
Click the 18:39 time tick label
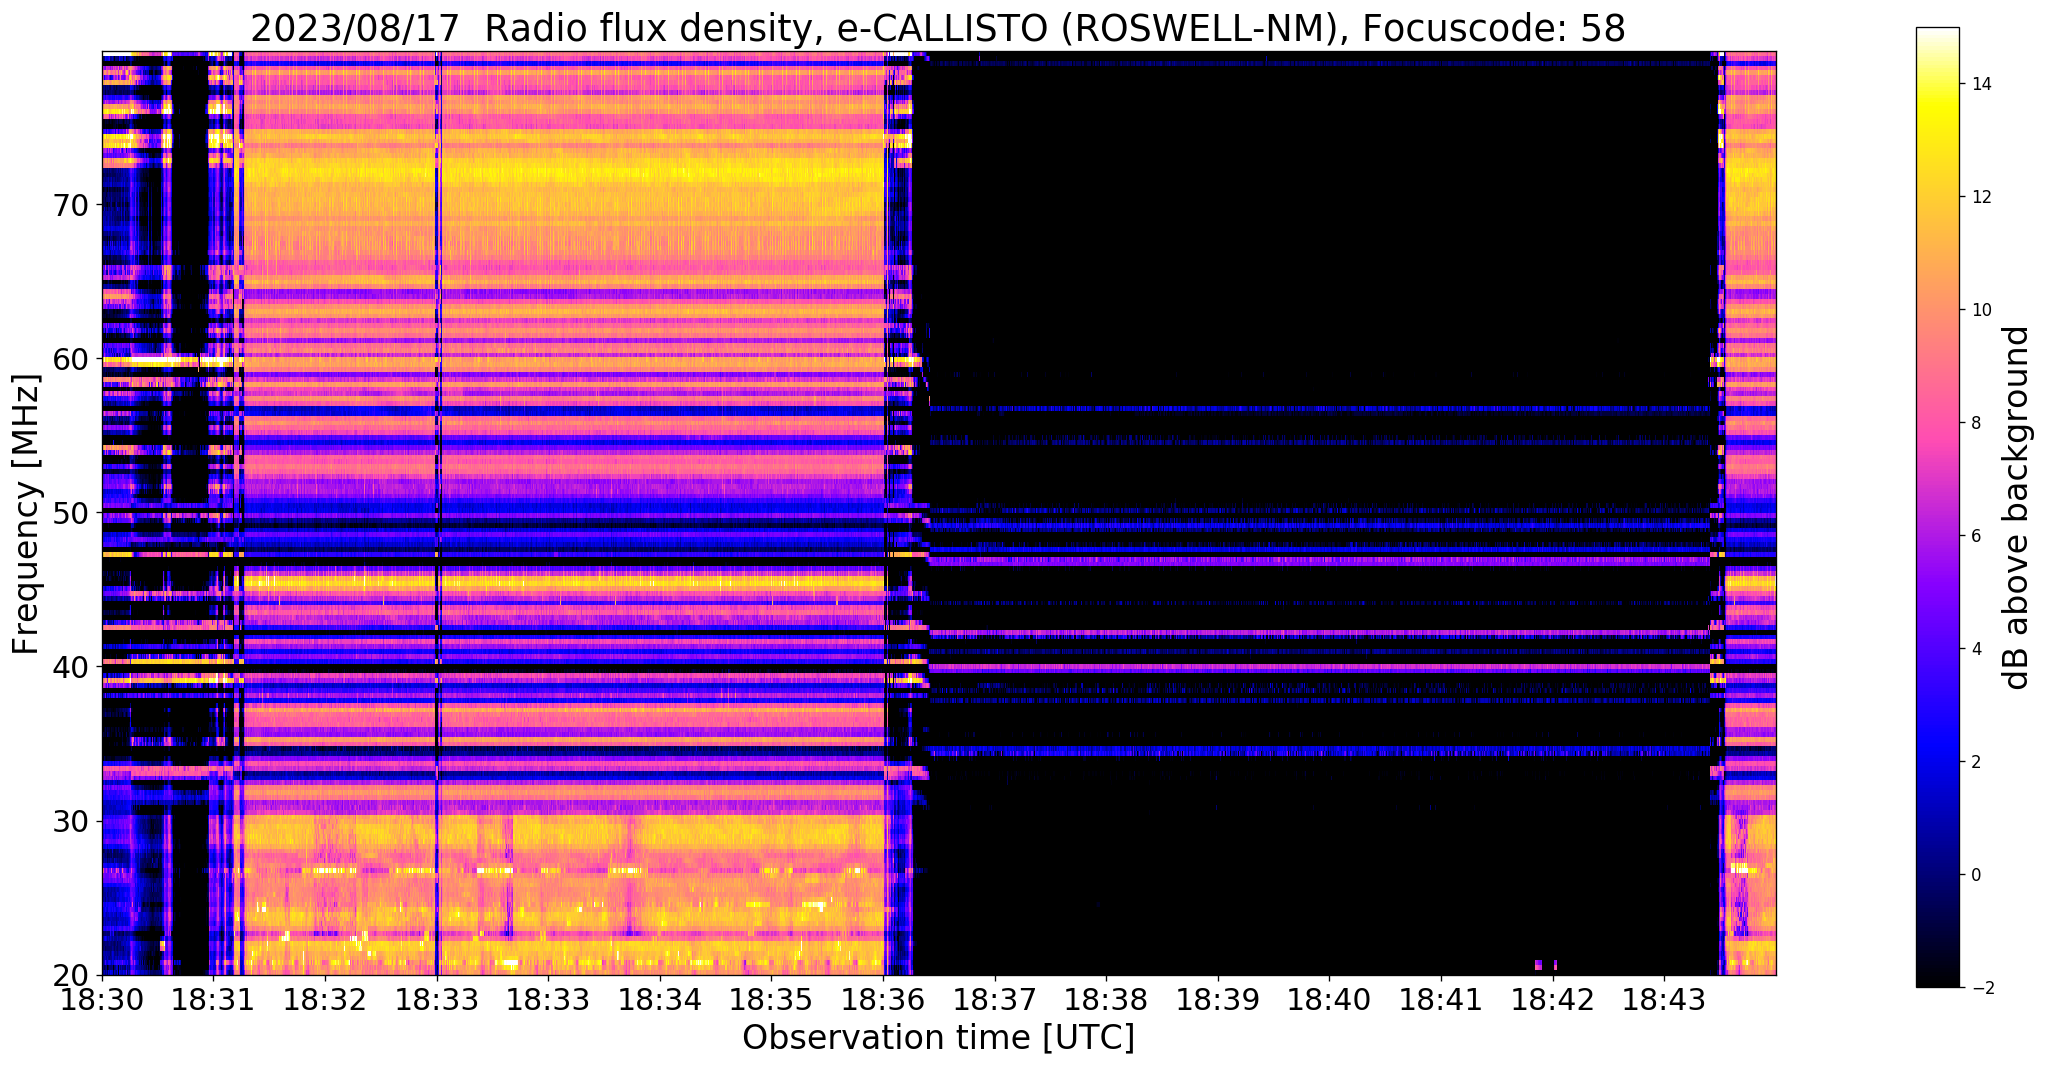click(1218, 1001)
